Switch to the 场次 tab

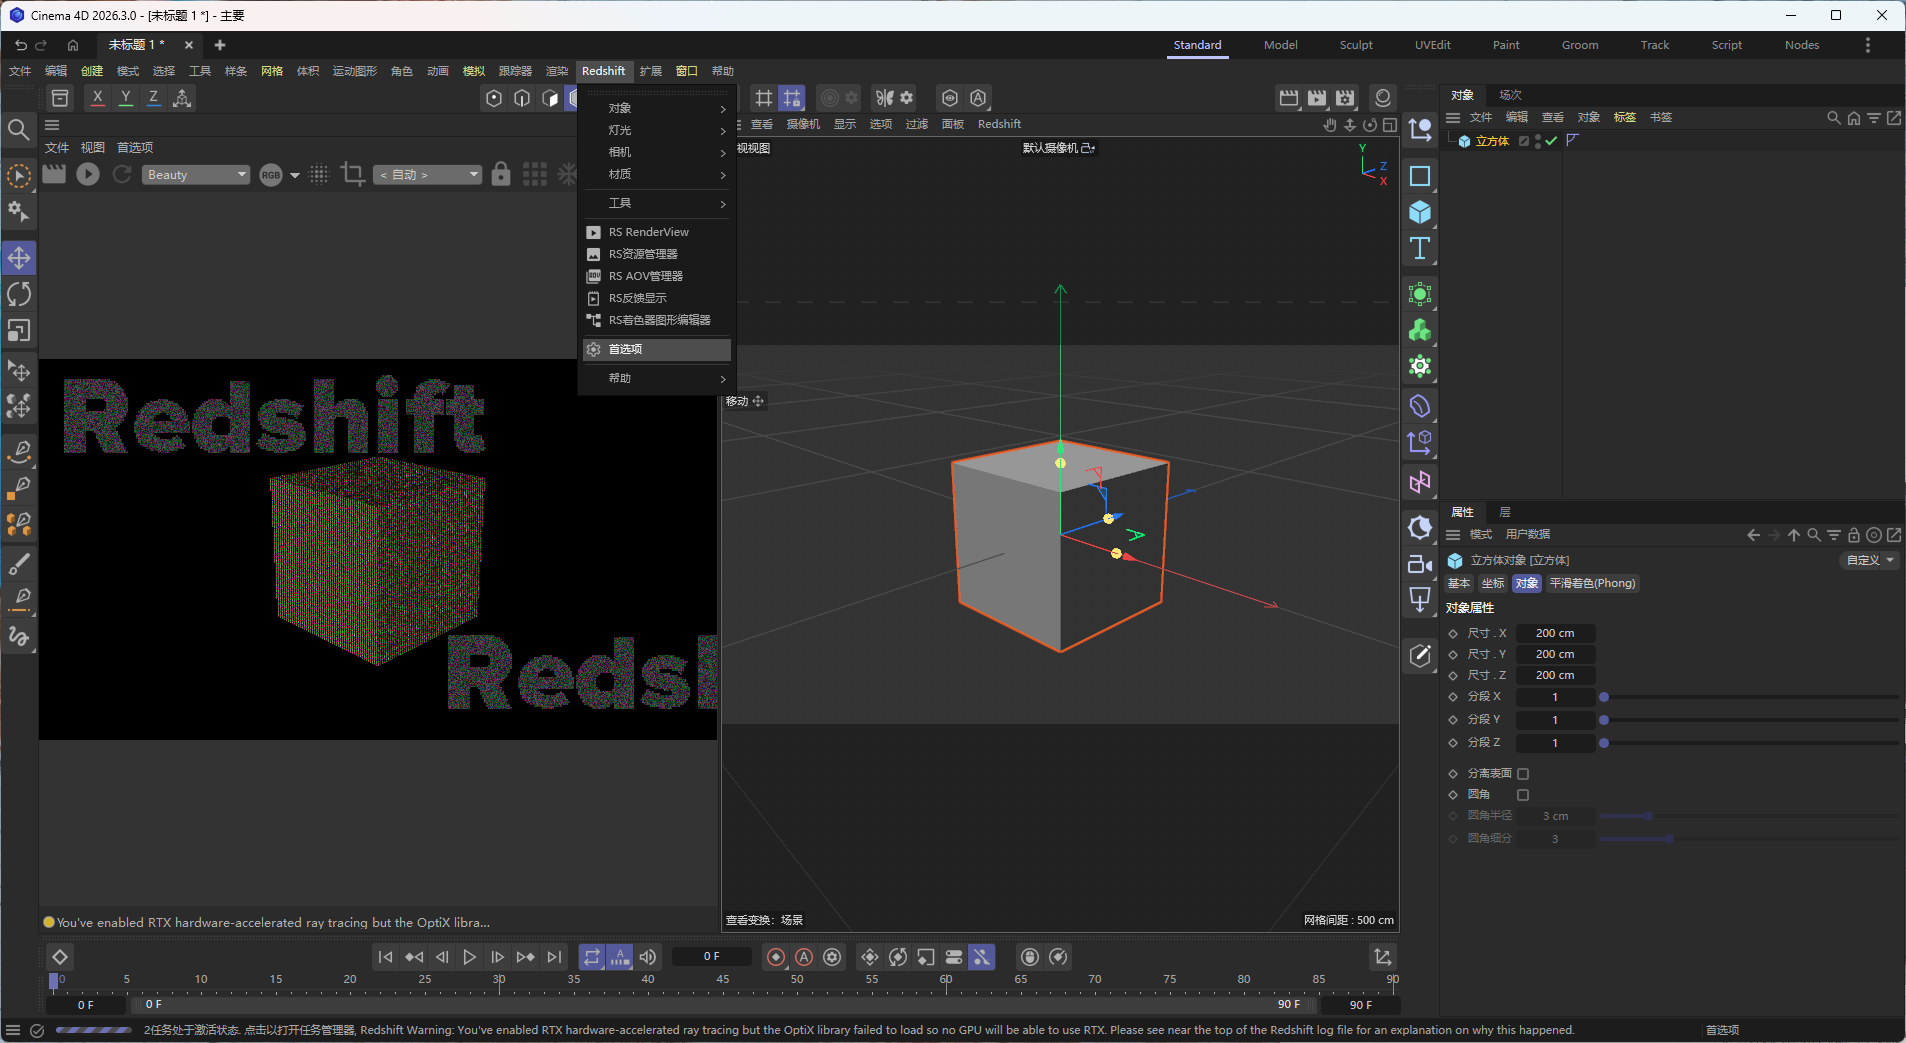[1510, 95]
